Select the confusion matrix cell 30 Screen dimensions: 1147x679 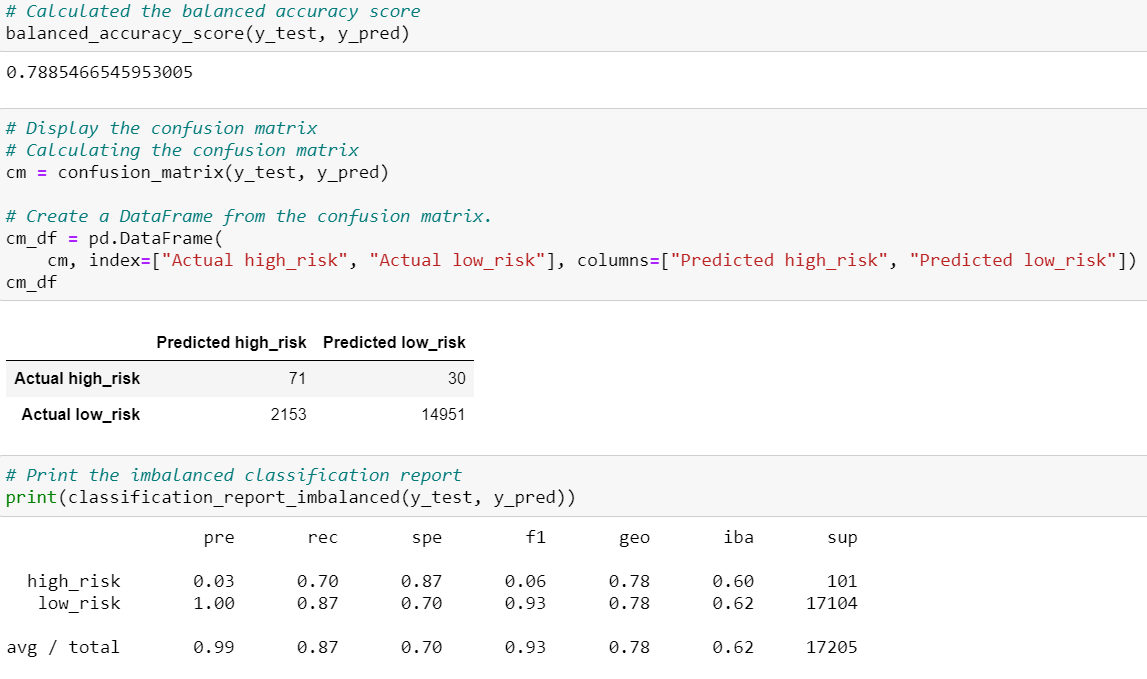click(x=456, y=378)
